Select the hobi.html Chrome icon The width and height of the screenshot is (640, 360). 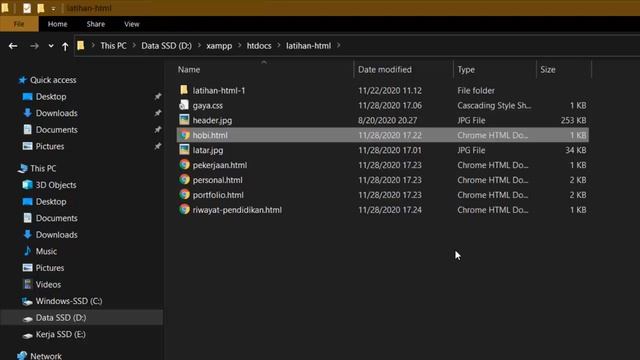point(184,135)
